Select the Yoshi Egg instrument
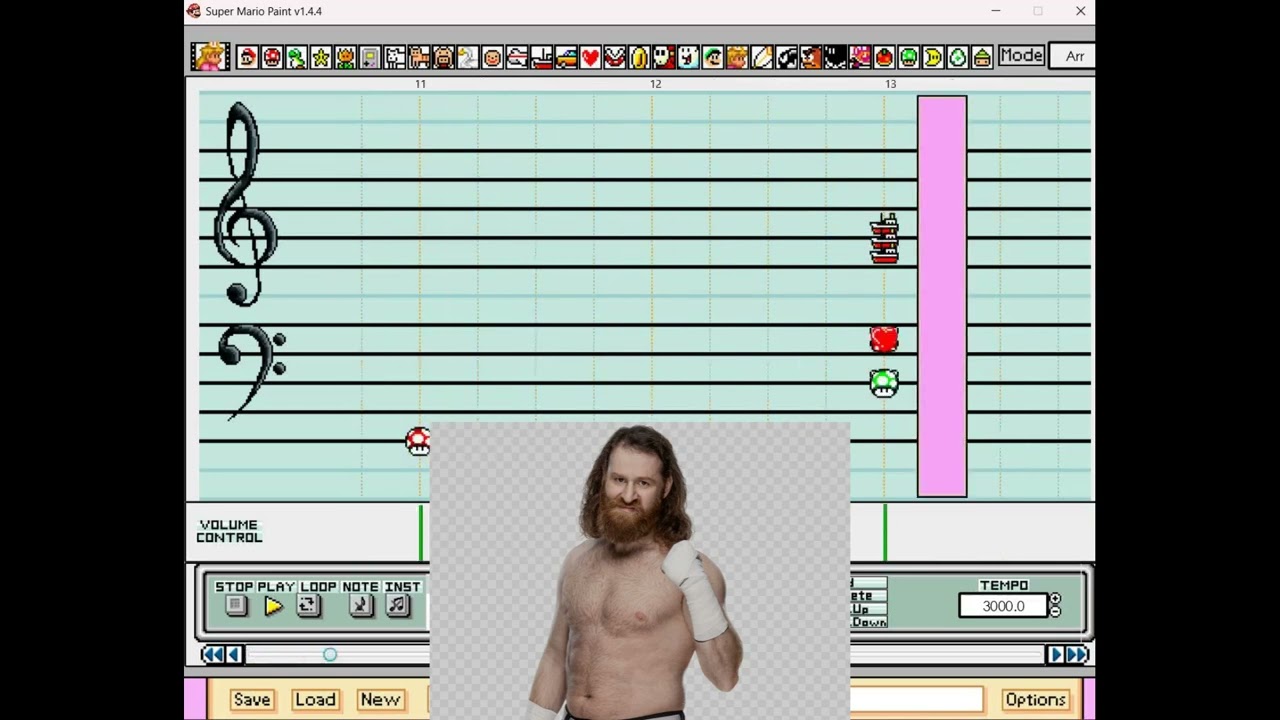The image size is (1280, 720). 957,57
